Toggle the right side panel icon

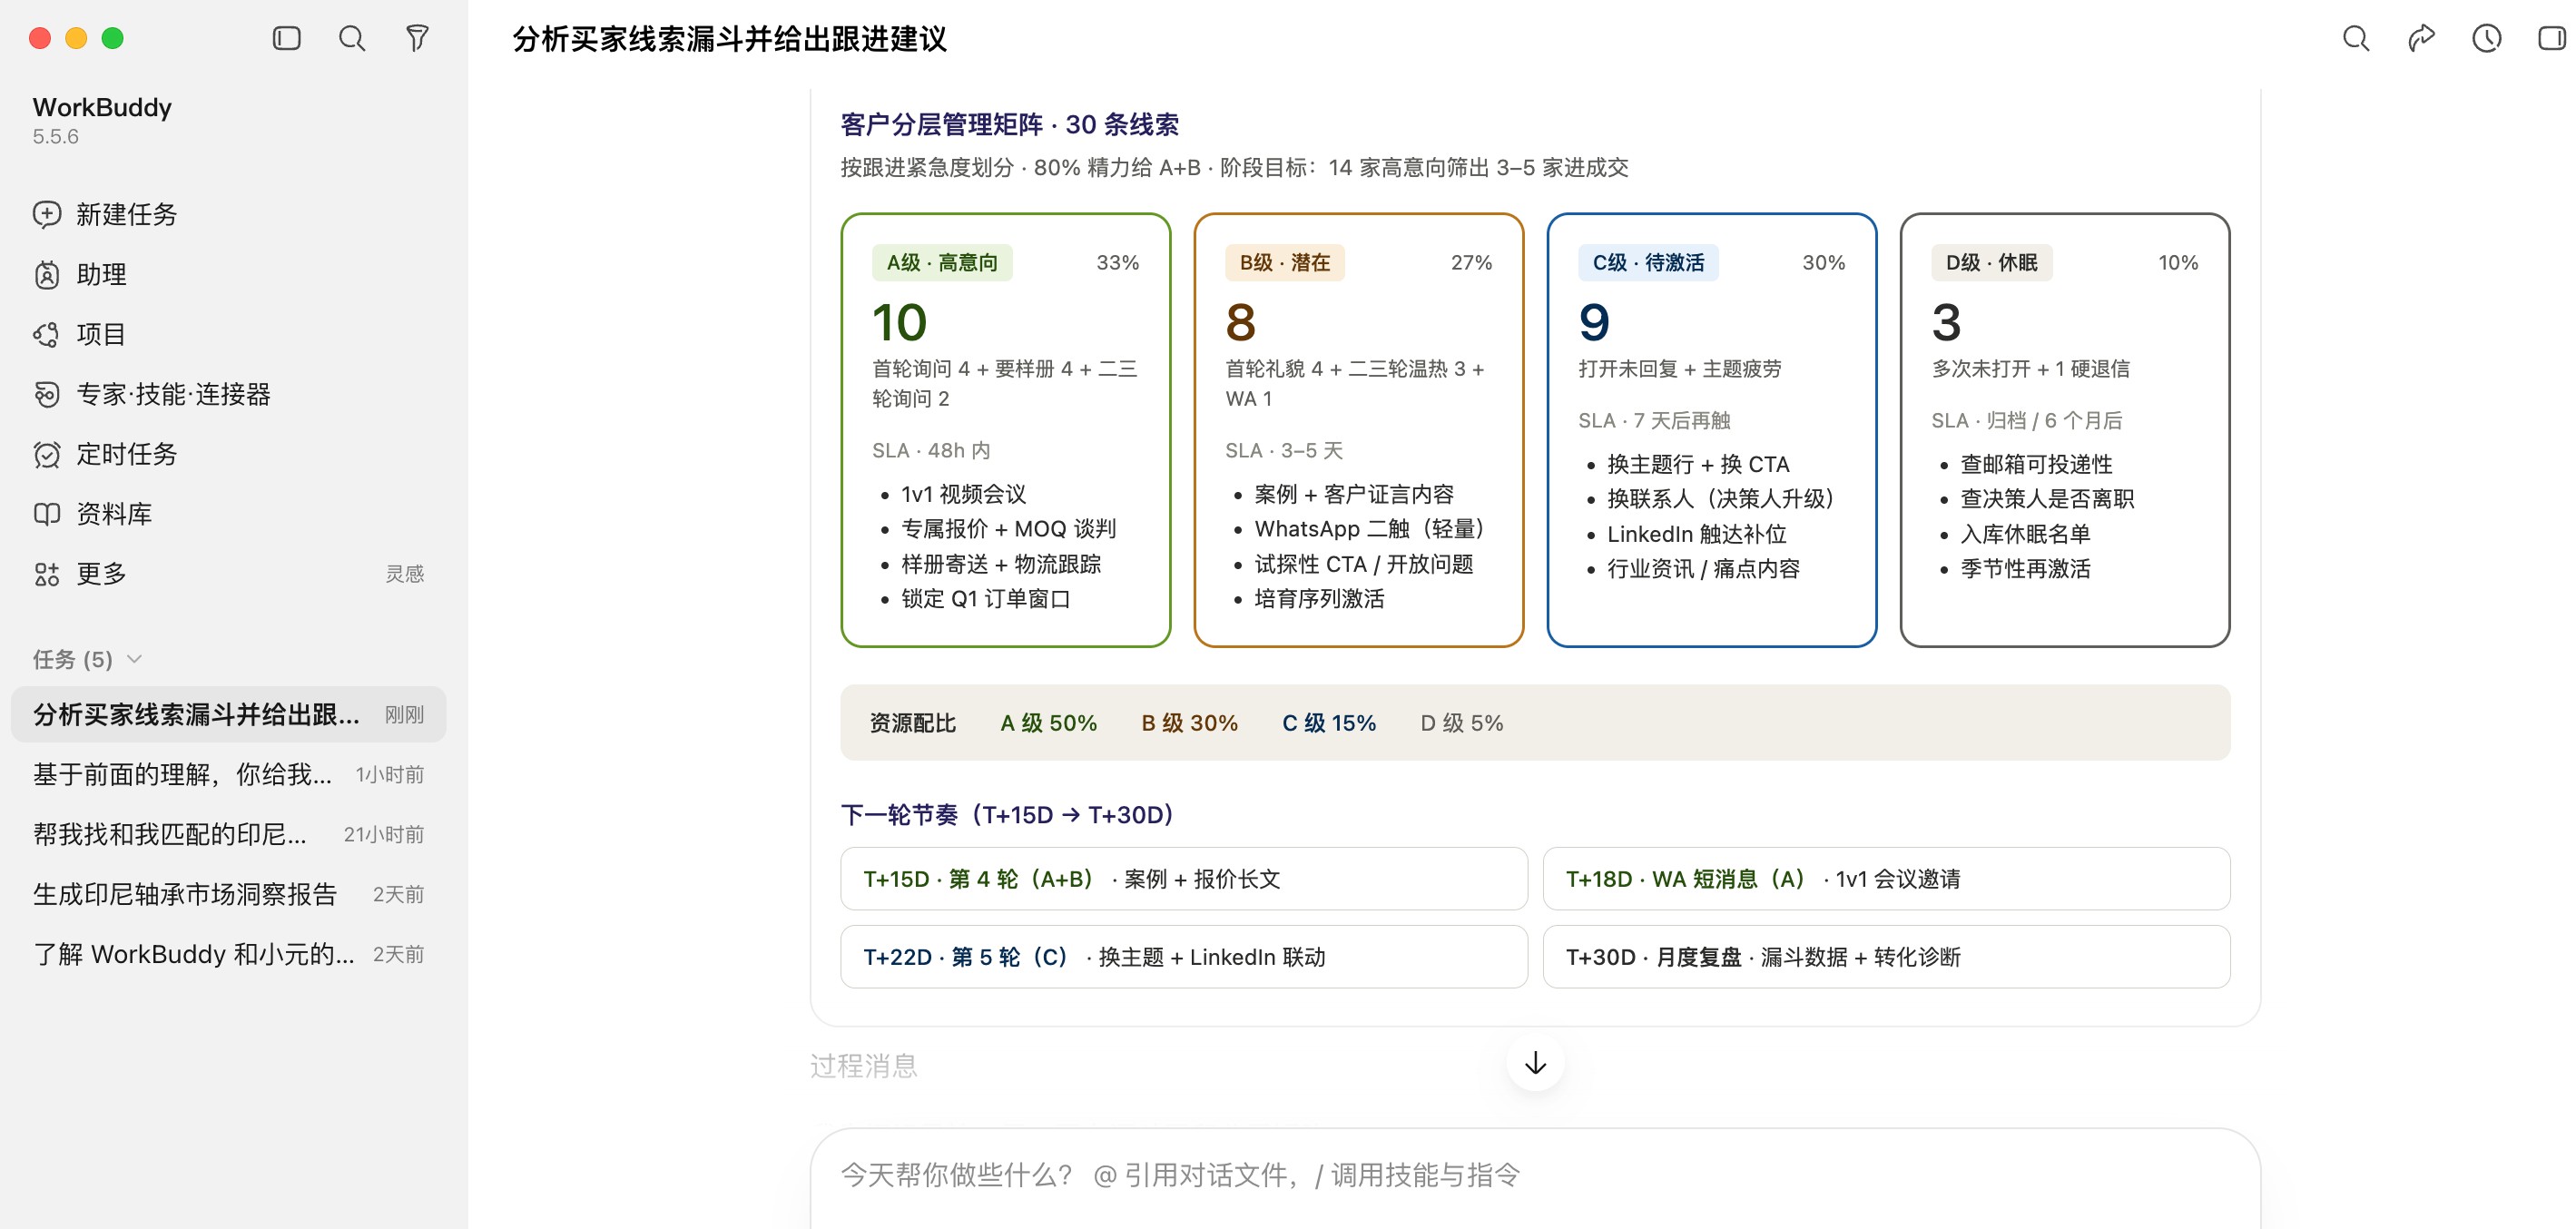tap(2551, 38)
